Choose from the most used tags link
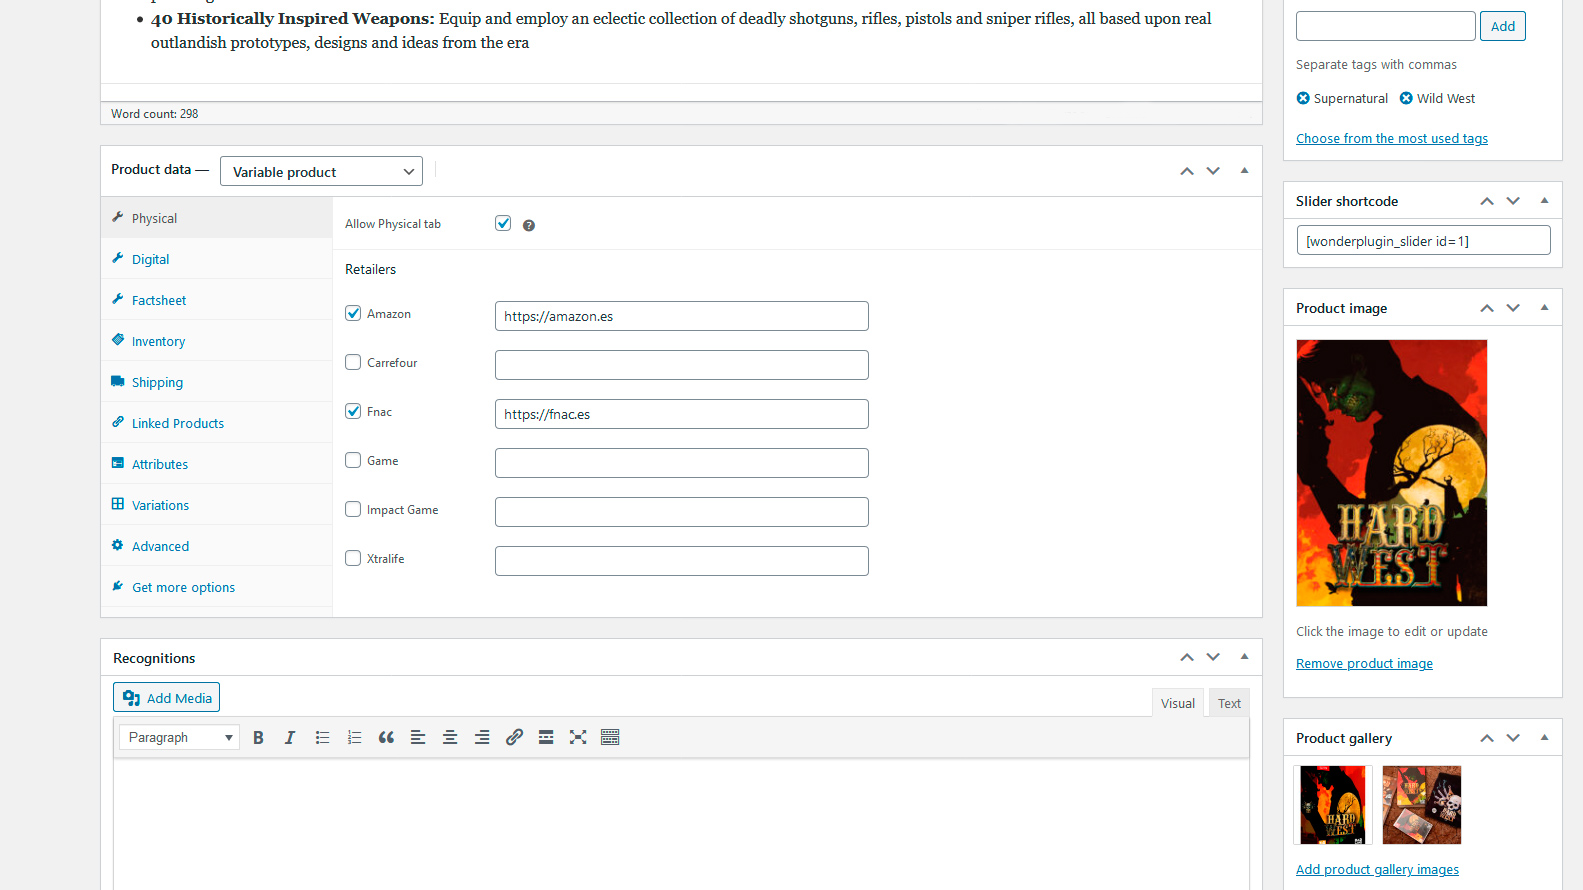1583x890 pixels. point(1392,139)
